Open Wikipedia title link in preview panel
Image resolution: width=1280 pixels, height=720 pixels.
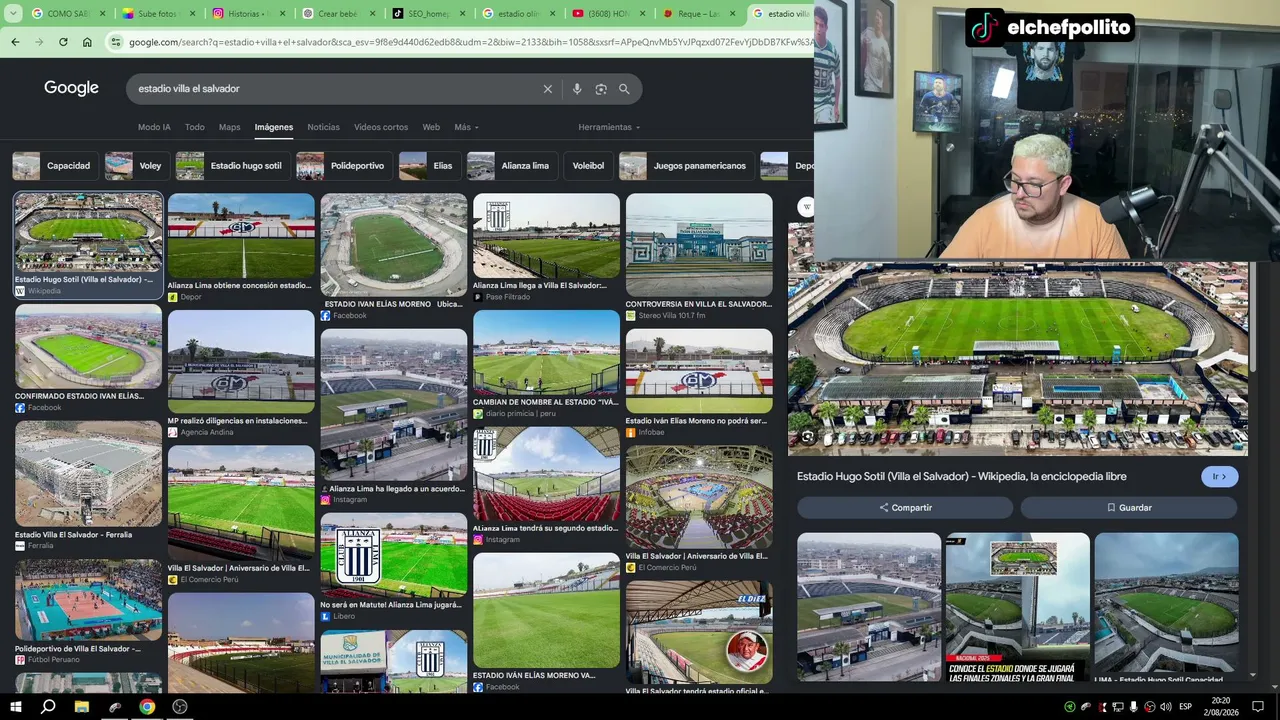click(962, 477)
